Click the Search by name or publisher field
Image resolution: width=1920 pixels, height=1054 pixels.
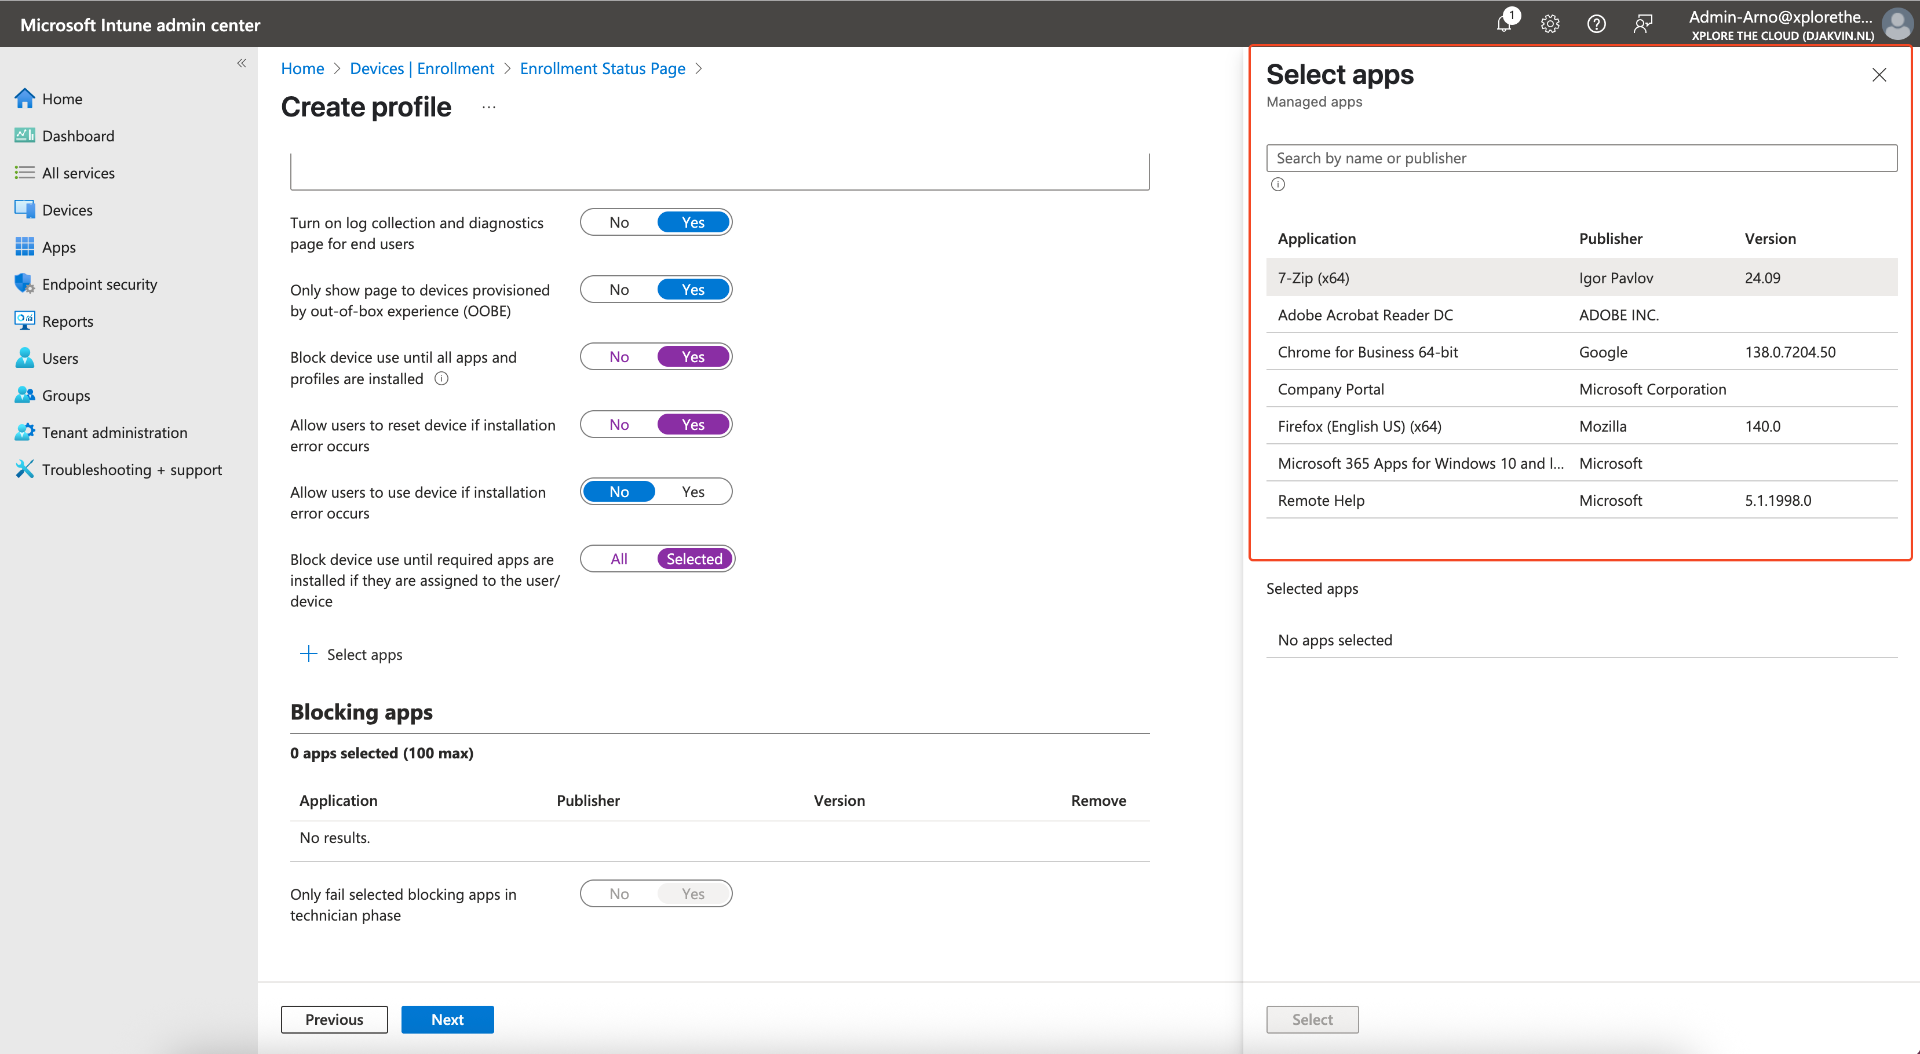coord(1581,158)
